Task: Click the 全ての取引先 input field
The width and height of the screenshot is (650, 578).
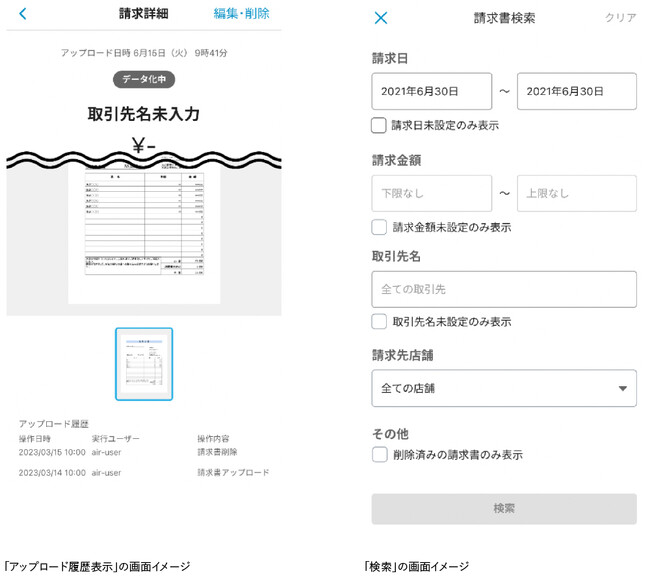Action: 503,289
